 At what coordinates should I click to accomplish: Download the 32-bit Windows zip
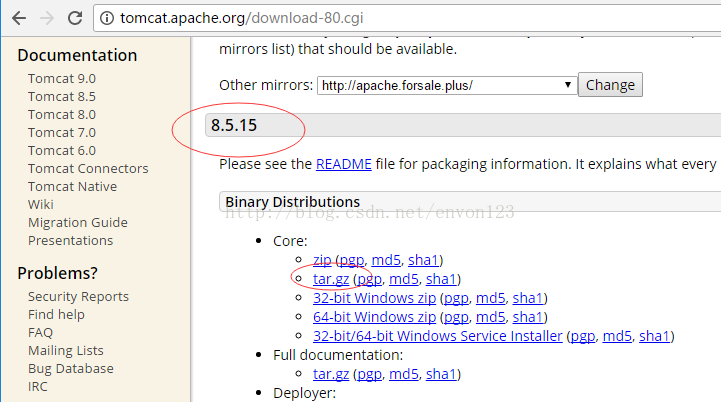pyautogui.click(x=374, y=298)
